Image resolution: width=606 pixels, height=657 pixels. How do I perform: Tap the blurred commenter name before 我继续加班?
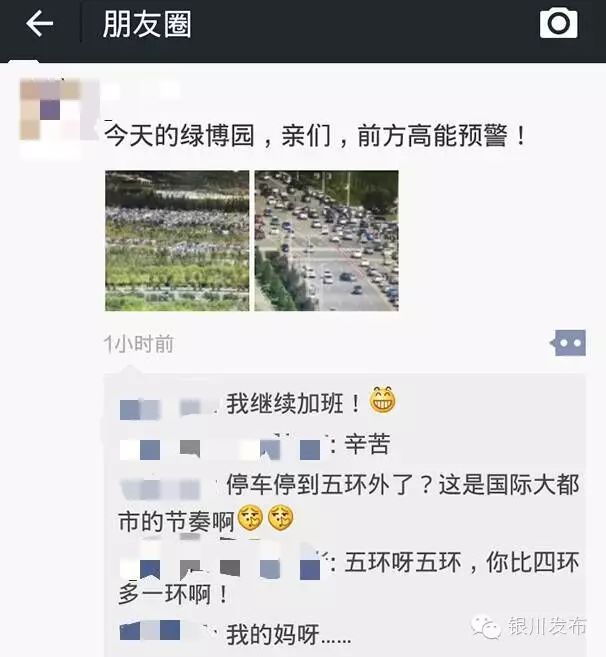point(168,409)
